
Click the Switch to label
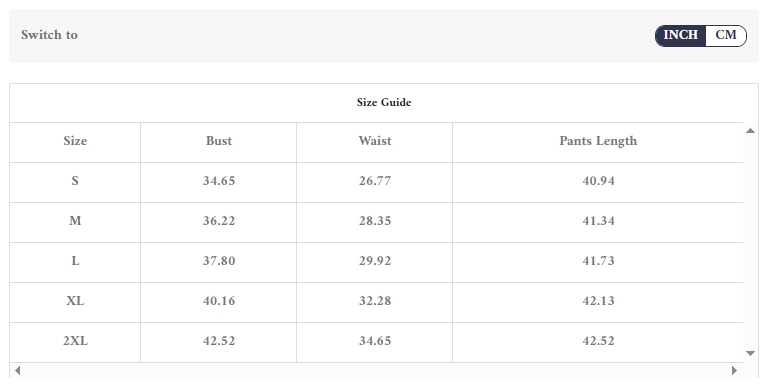coord(49,35)
